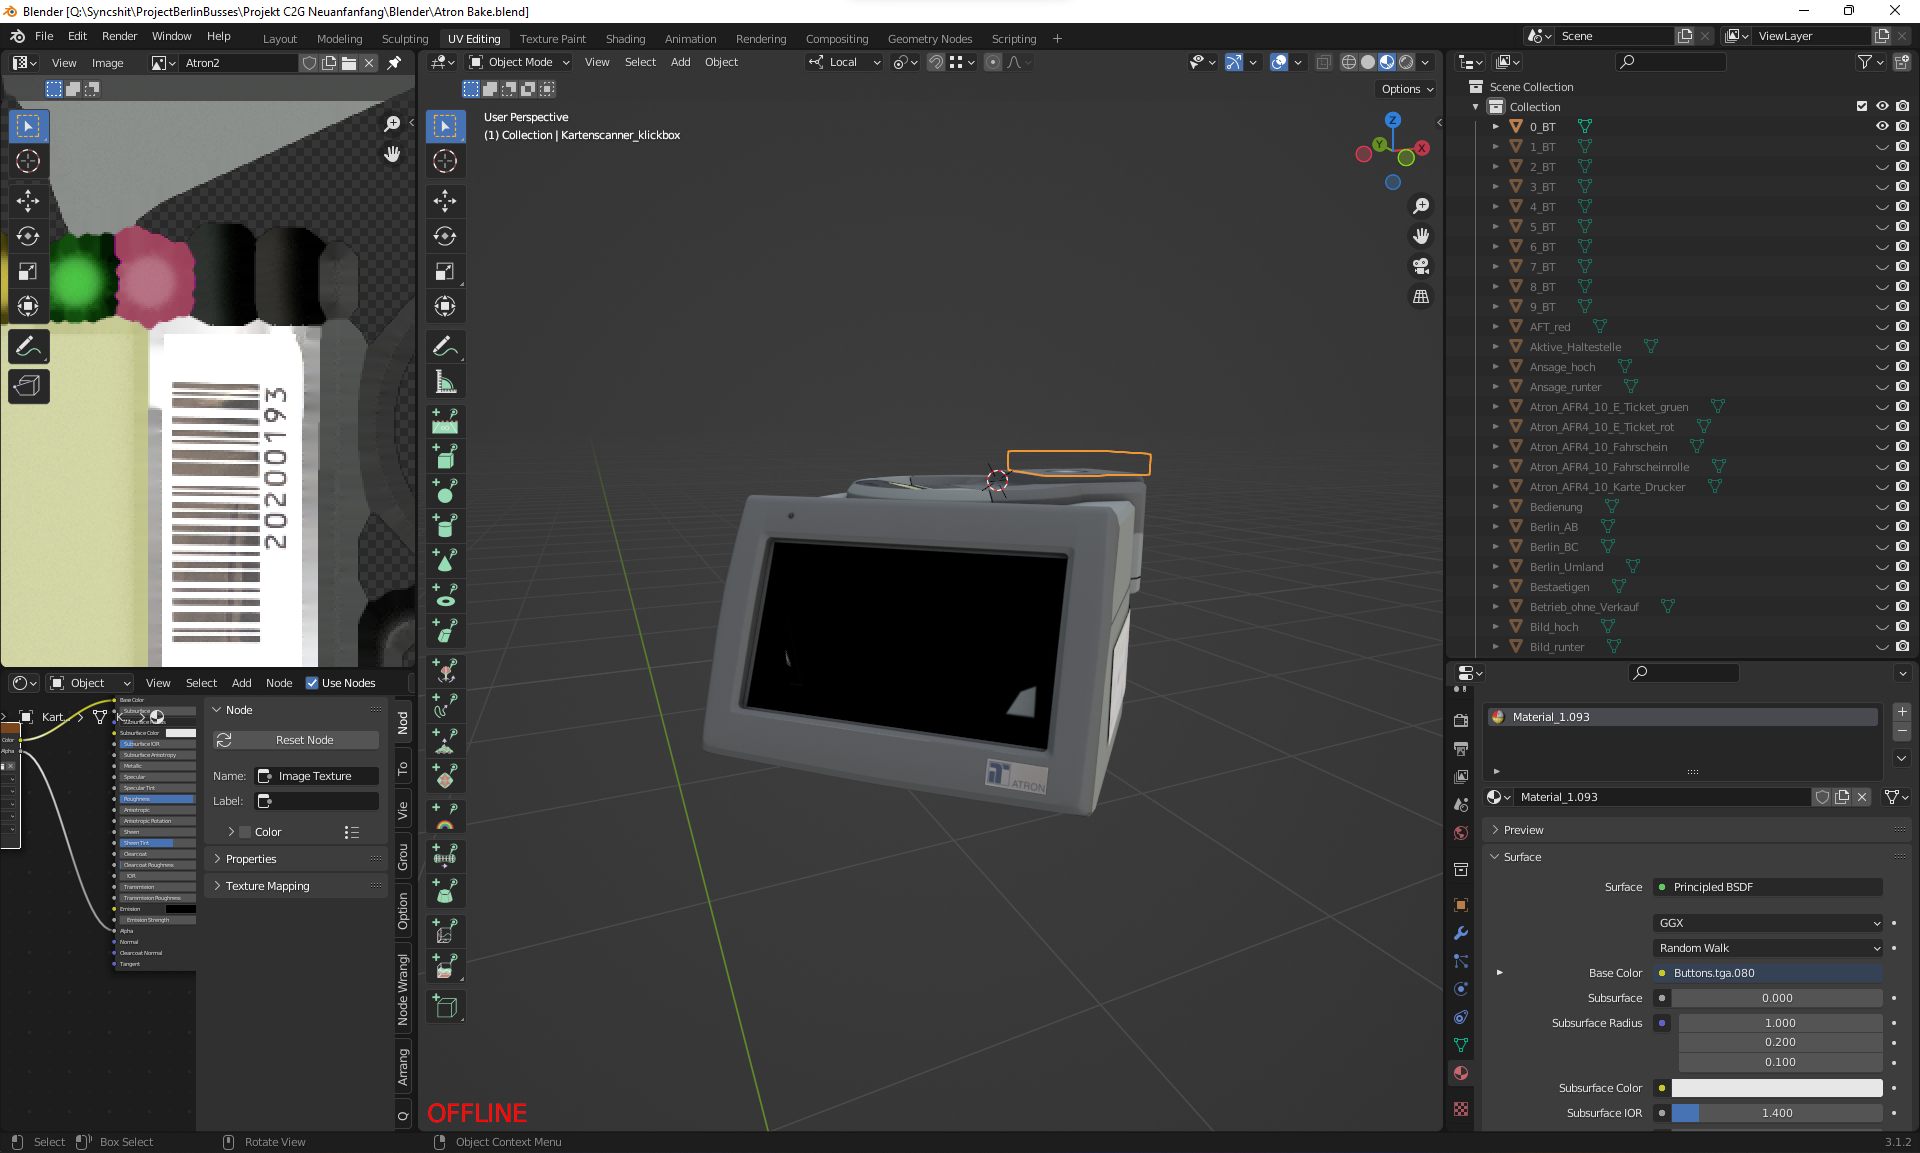
Task: Open the Object Mode dropdown
Action: (520, 62)
